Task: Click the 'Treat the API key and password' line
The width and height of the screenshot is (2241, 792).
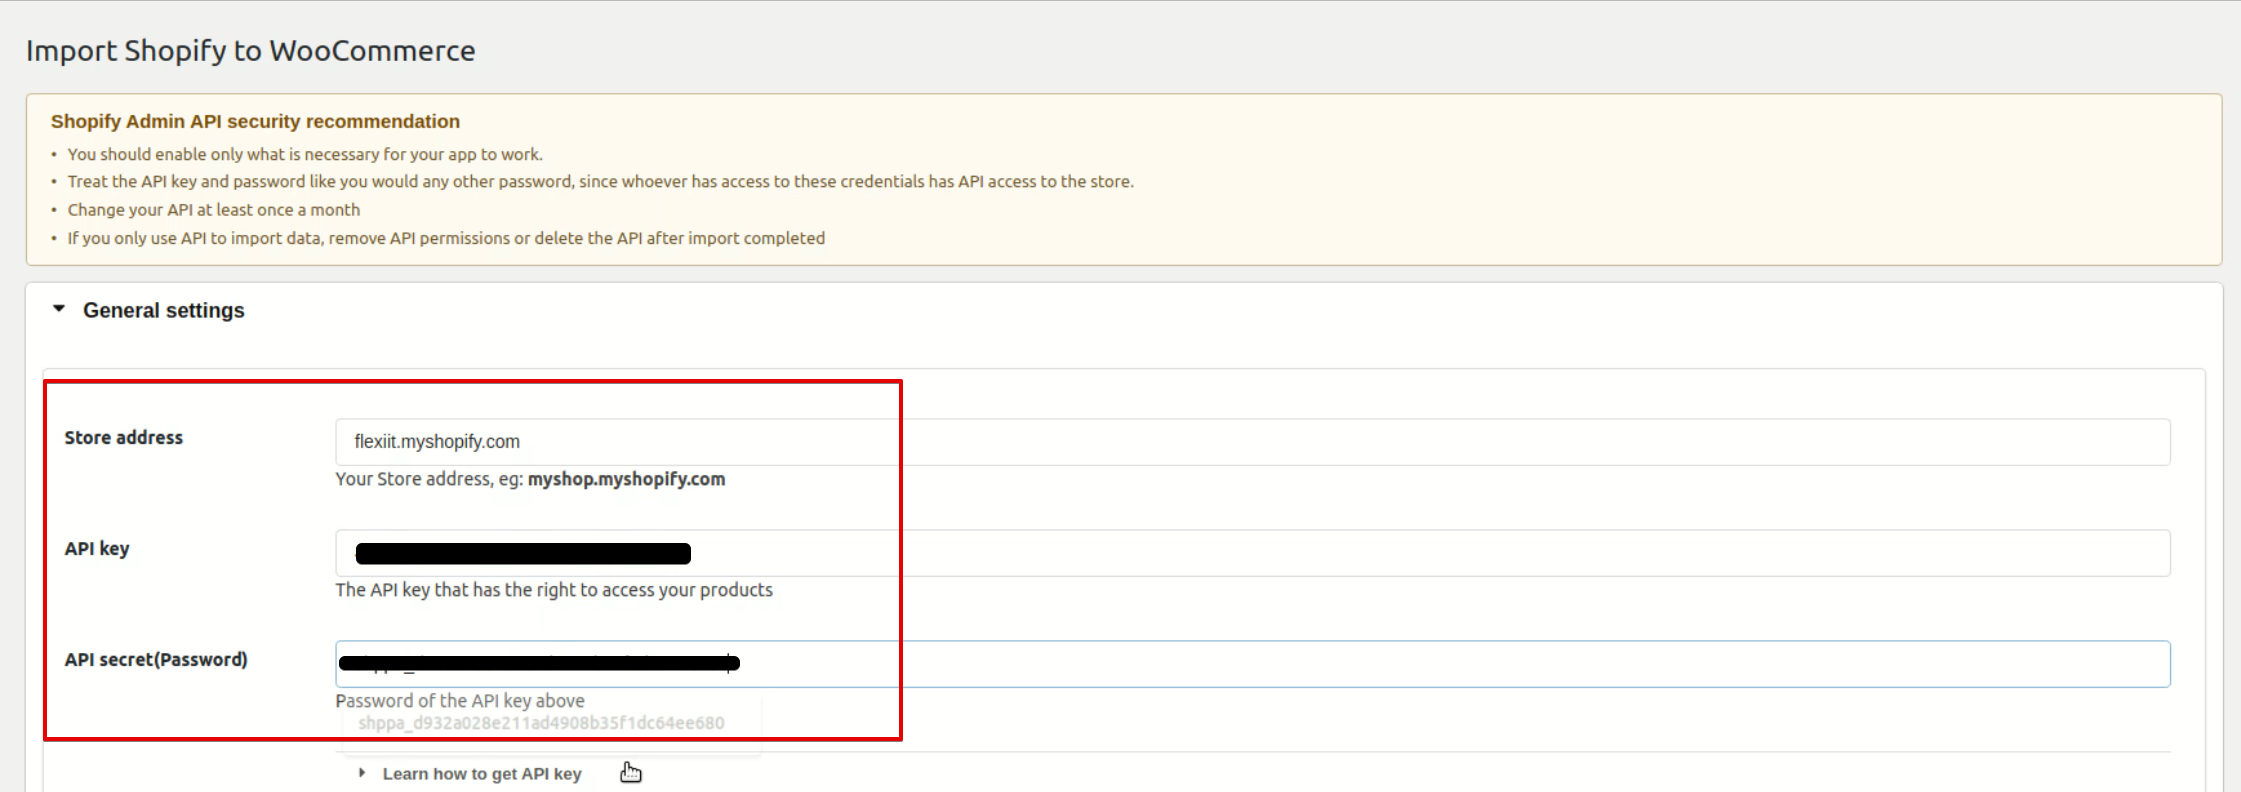Action: tap(601, 182)
